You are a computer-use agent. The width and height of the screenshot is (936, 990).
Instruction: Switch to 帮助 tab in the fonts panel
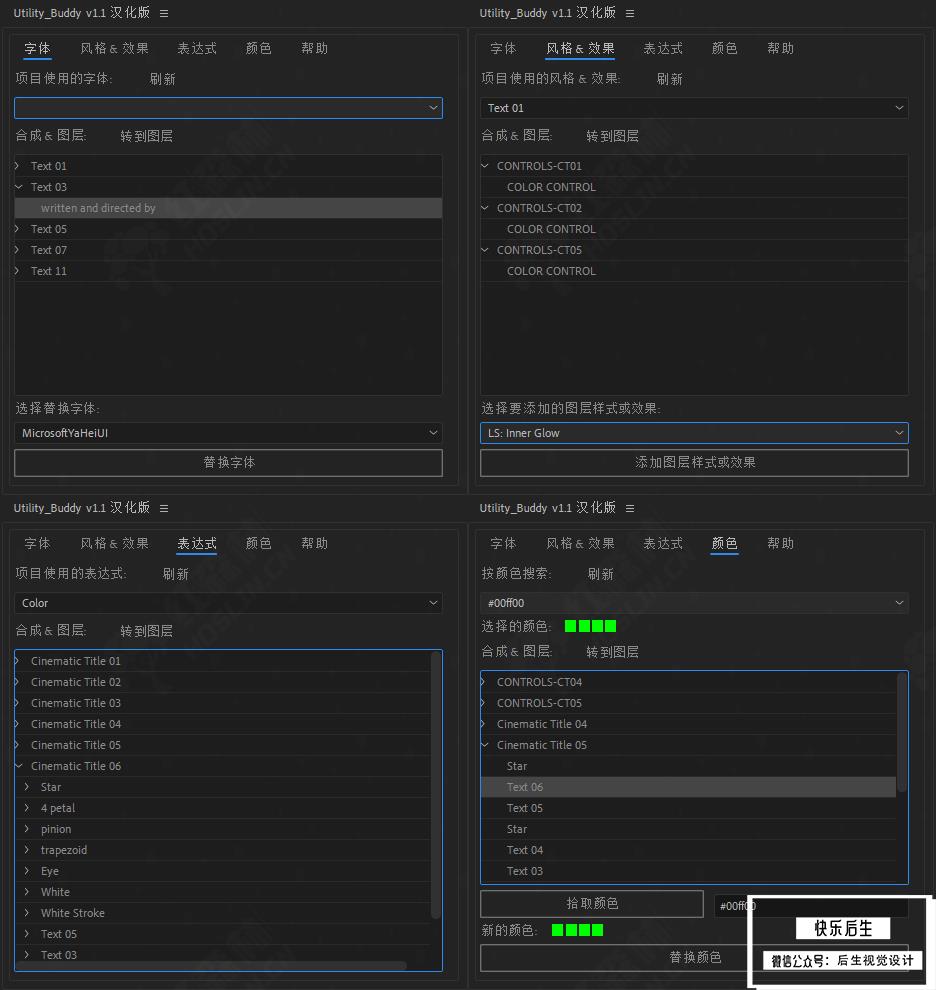(315, 49)
